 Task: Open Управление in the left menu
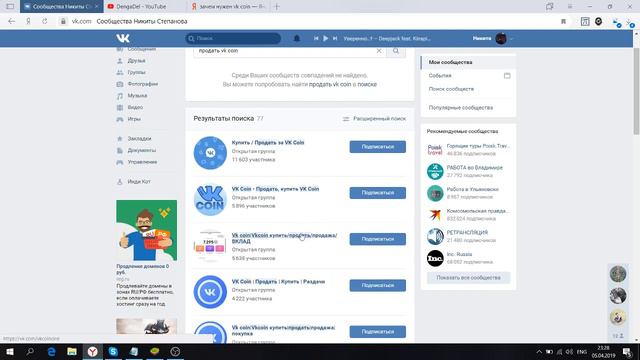(142, 162)
